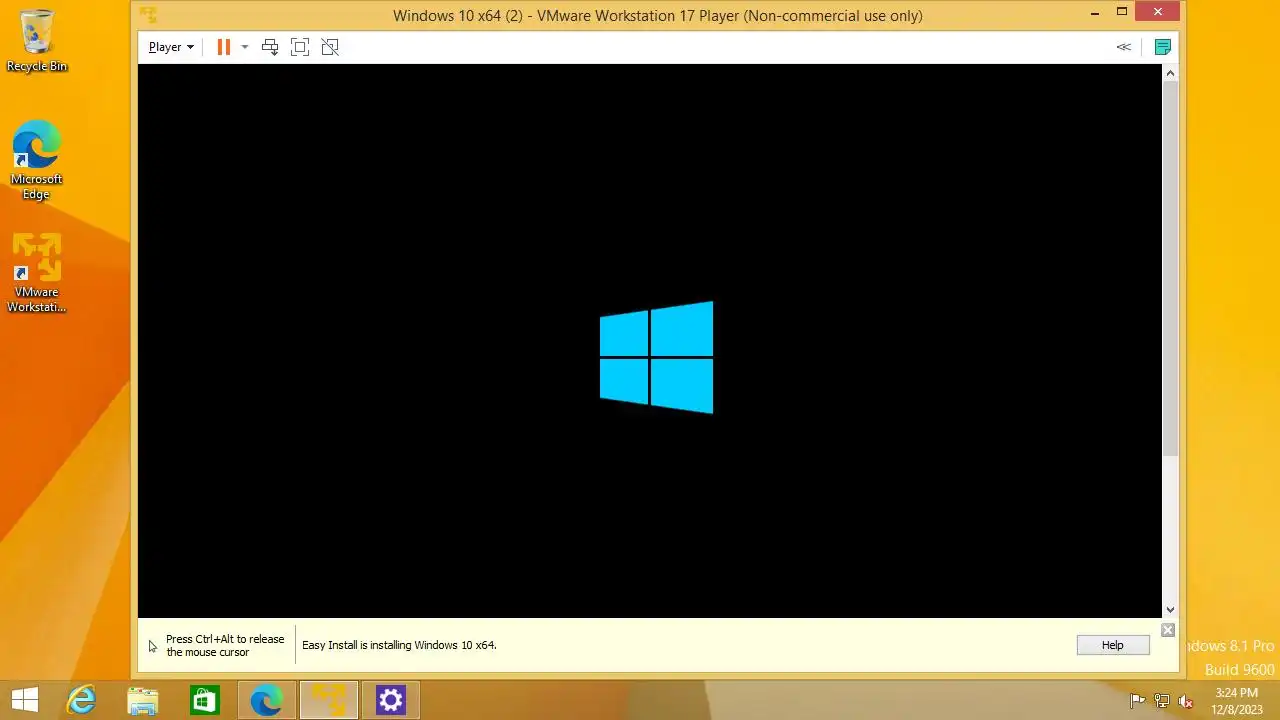The height and width of the screenshot is (720, 1280).
Task: Pause the virtual machine with the orange icon
Action: (x=223, y=47)
